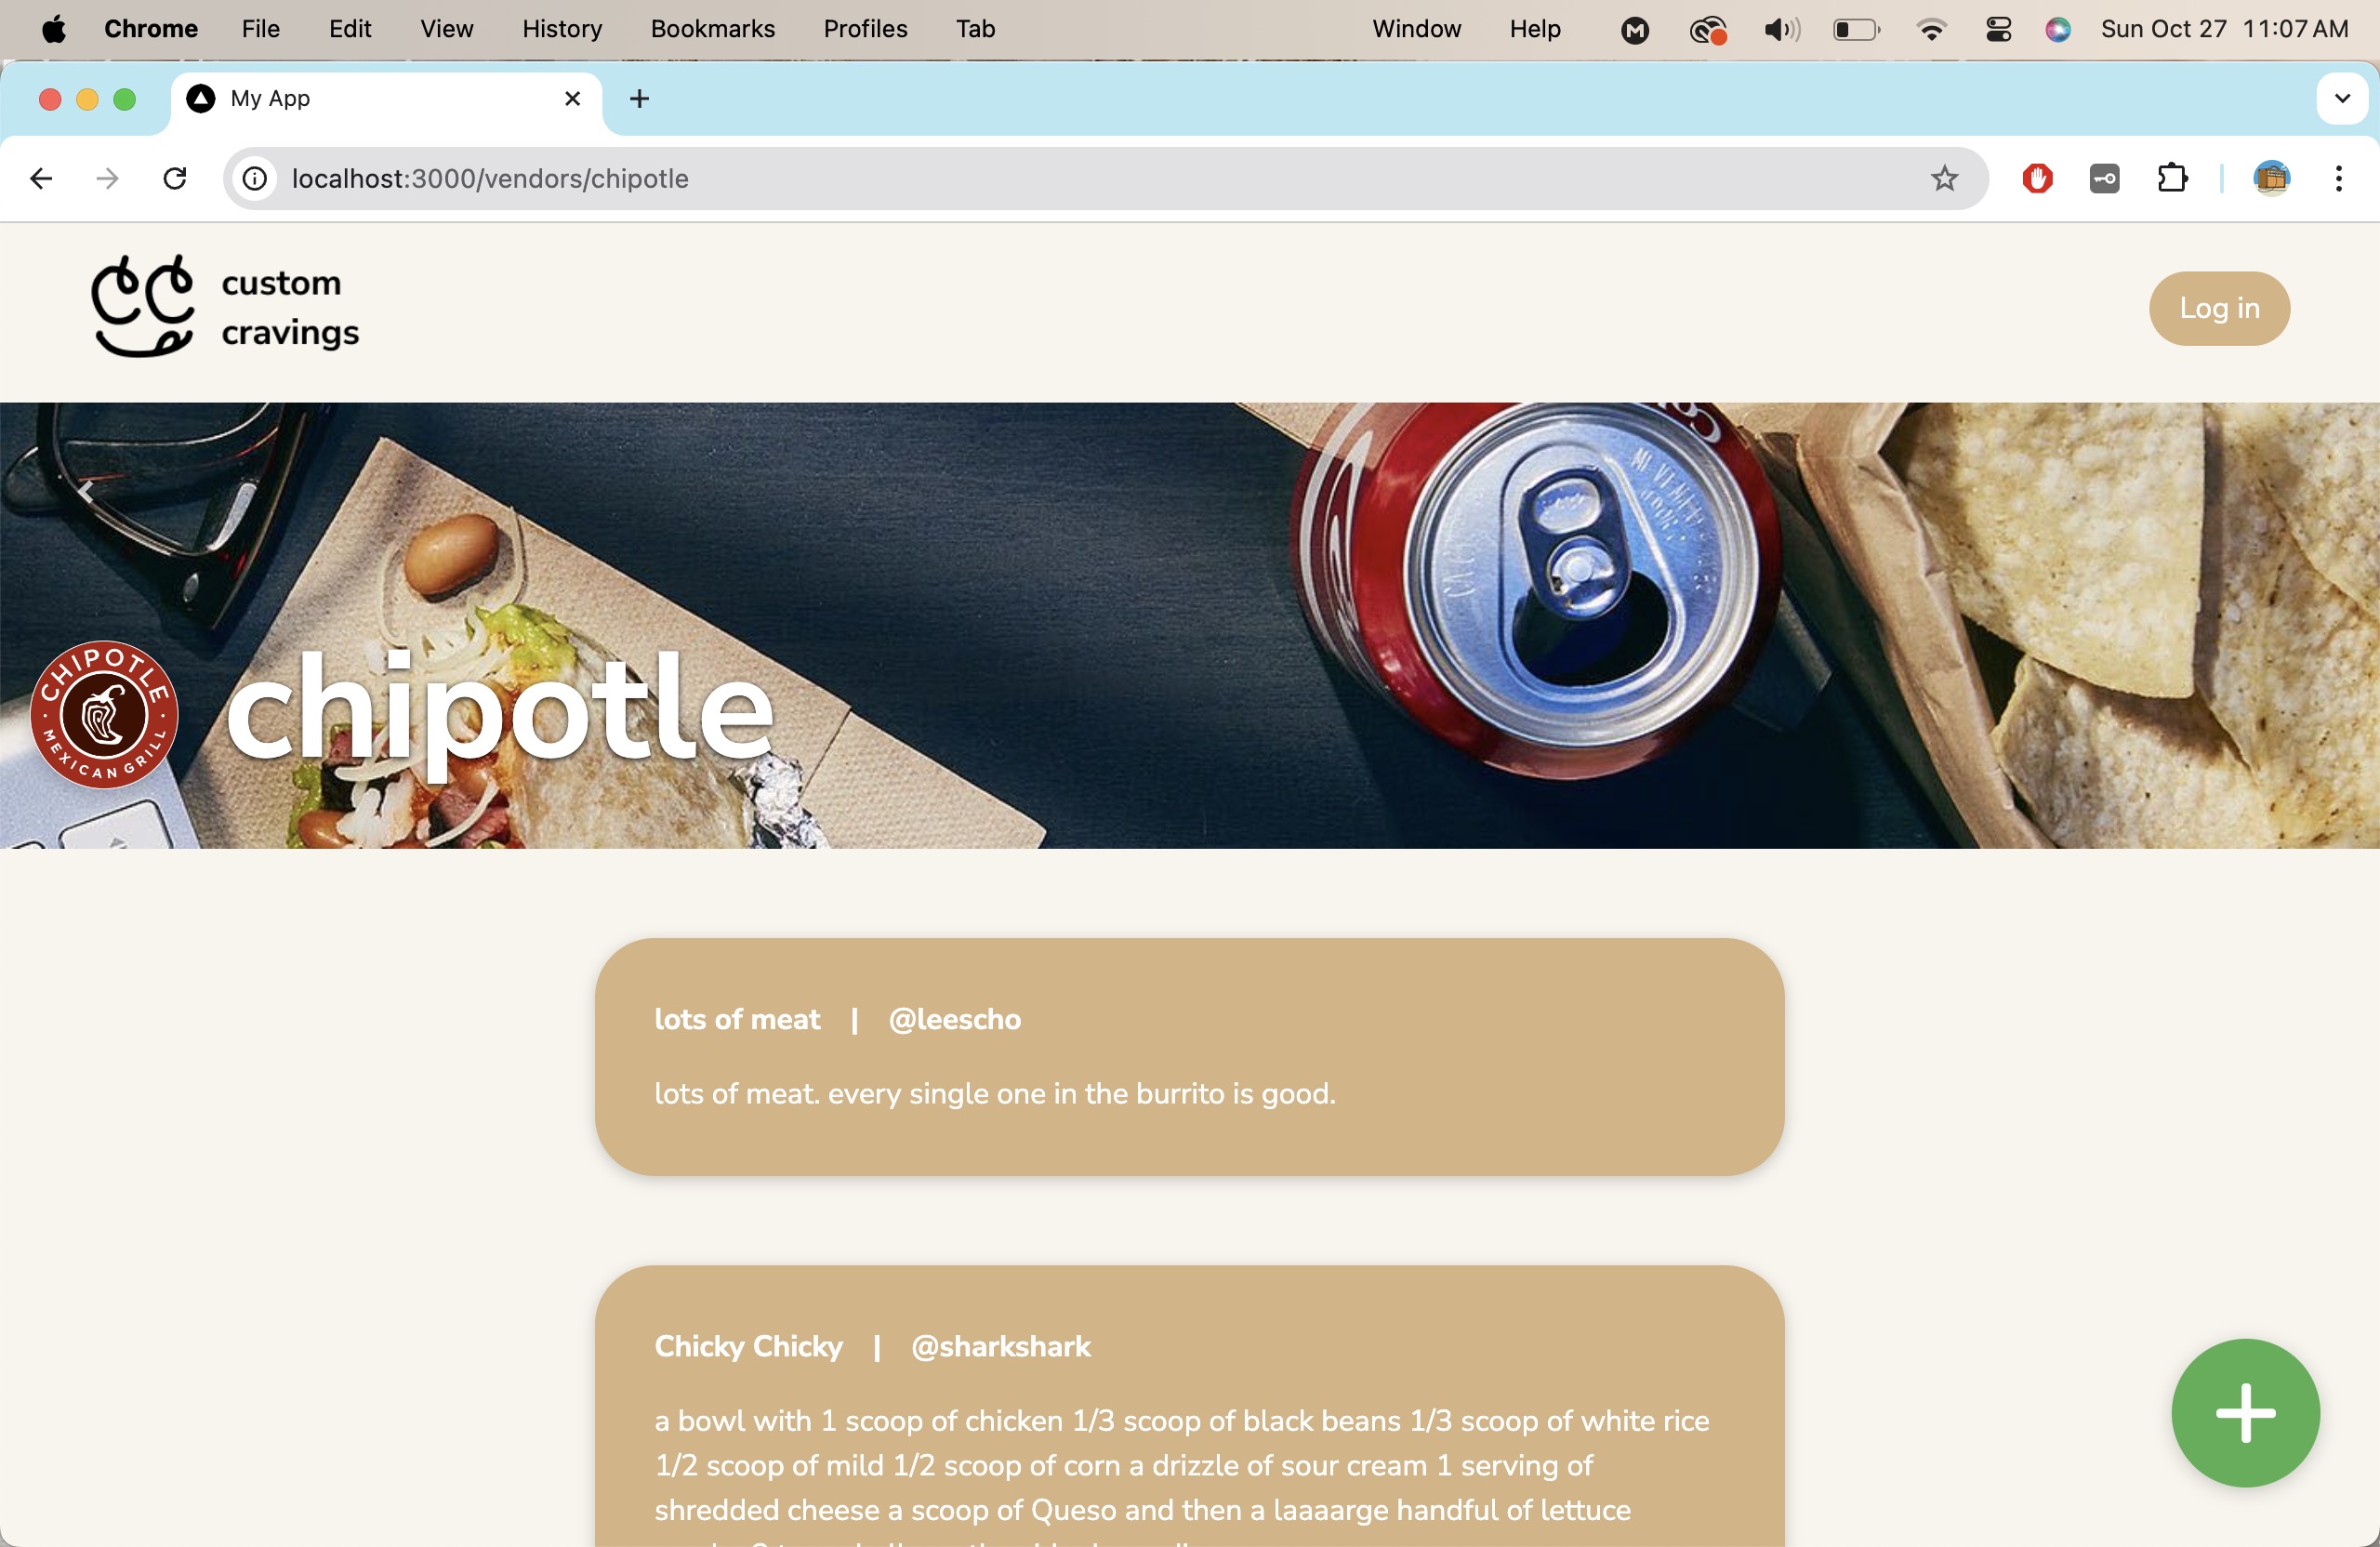Toggle the Wi-Fi menu bar icon
The height and width of the screenshot is (1547, 2380).
[x=1931, y=29]
